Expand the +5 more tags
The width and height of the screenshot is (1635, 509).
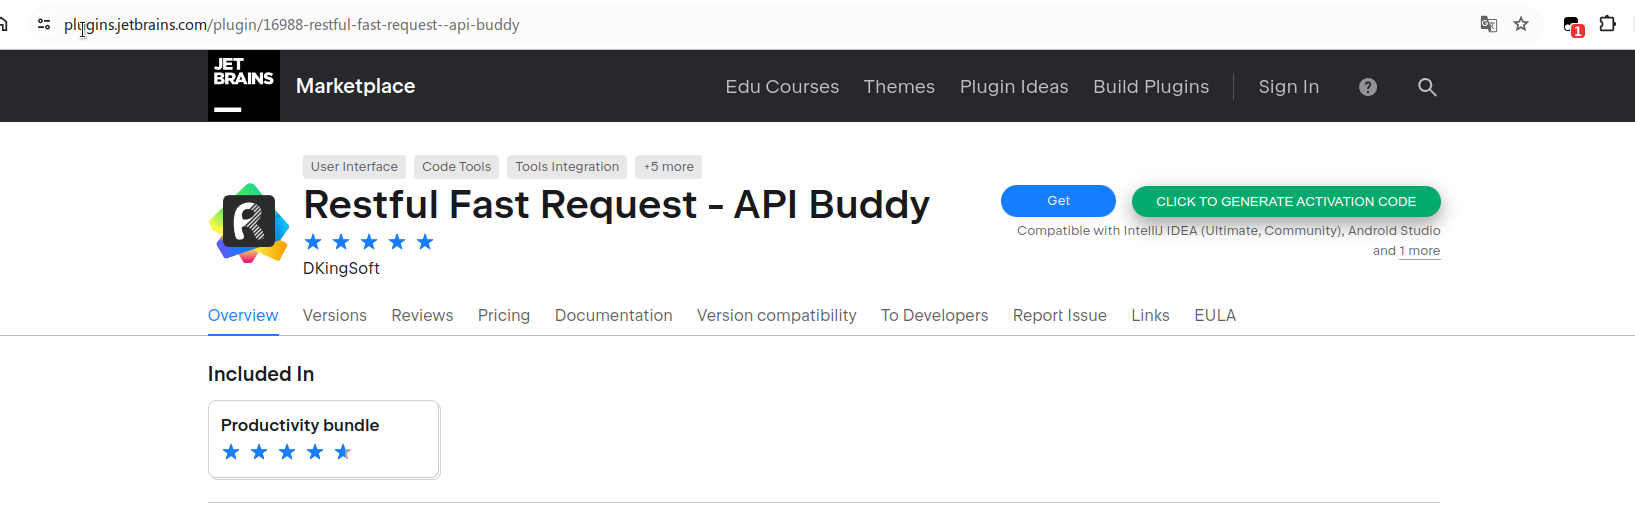pos(669,167)
